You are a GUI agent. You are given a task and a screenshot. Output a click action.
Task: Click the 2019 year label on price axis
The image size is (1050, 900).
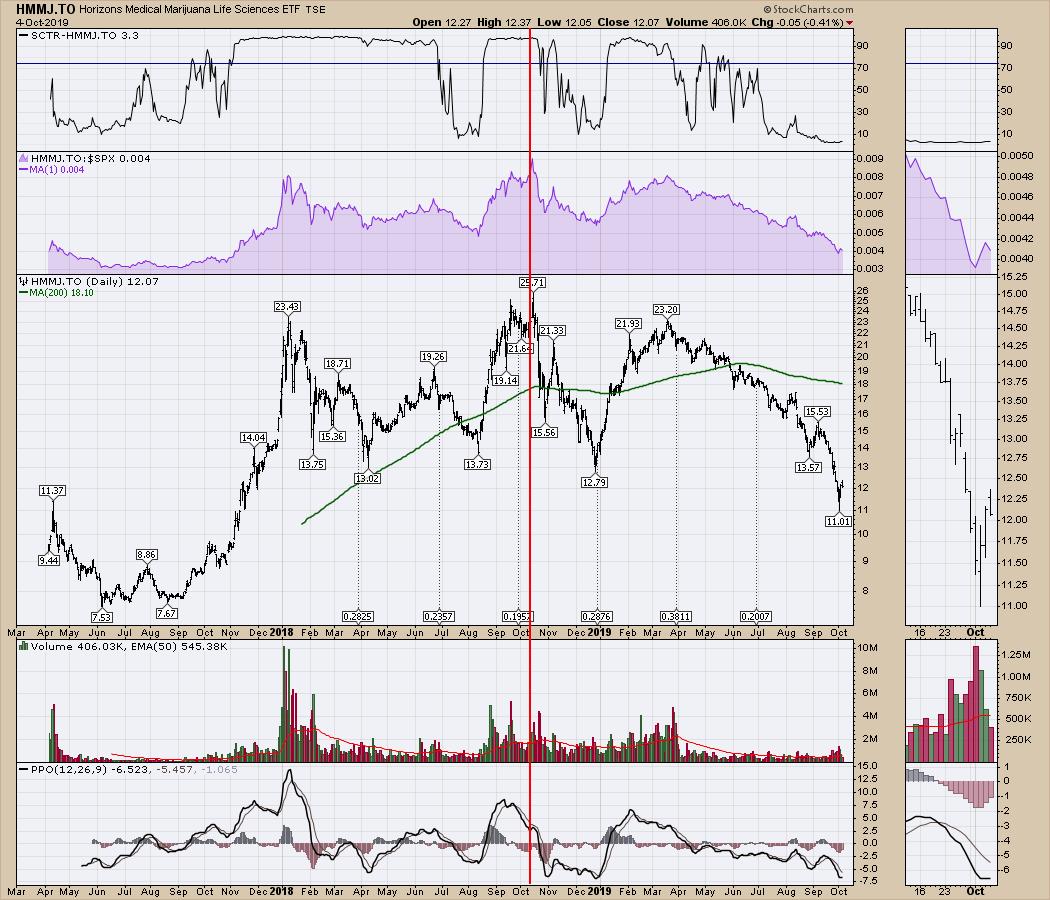(x=599, y=632)
